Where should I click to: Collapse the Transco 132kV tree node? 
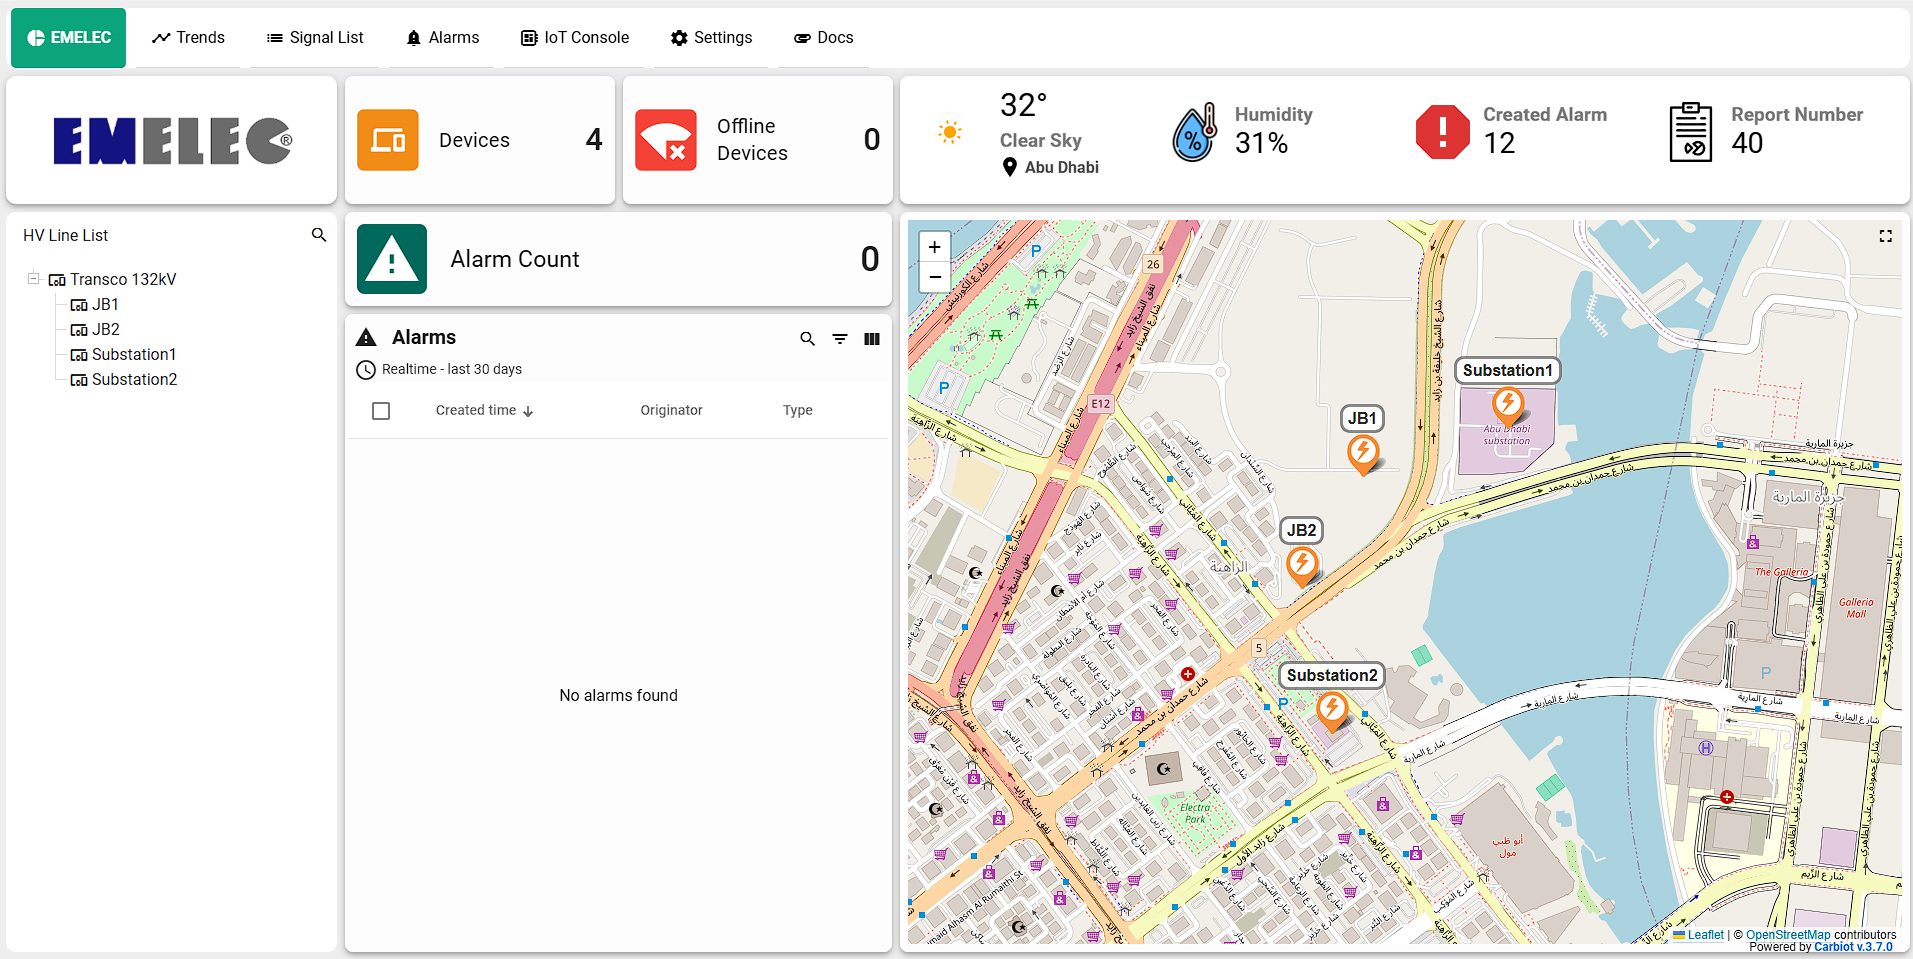(x=33, y=279)
